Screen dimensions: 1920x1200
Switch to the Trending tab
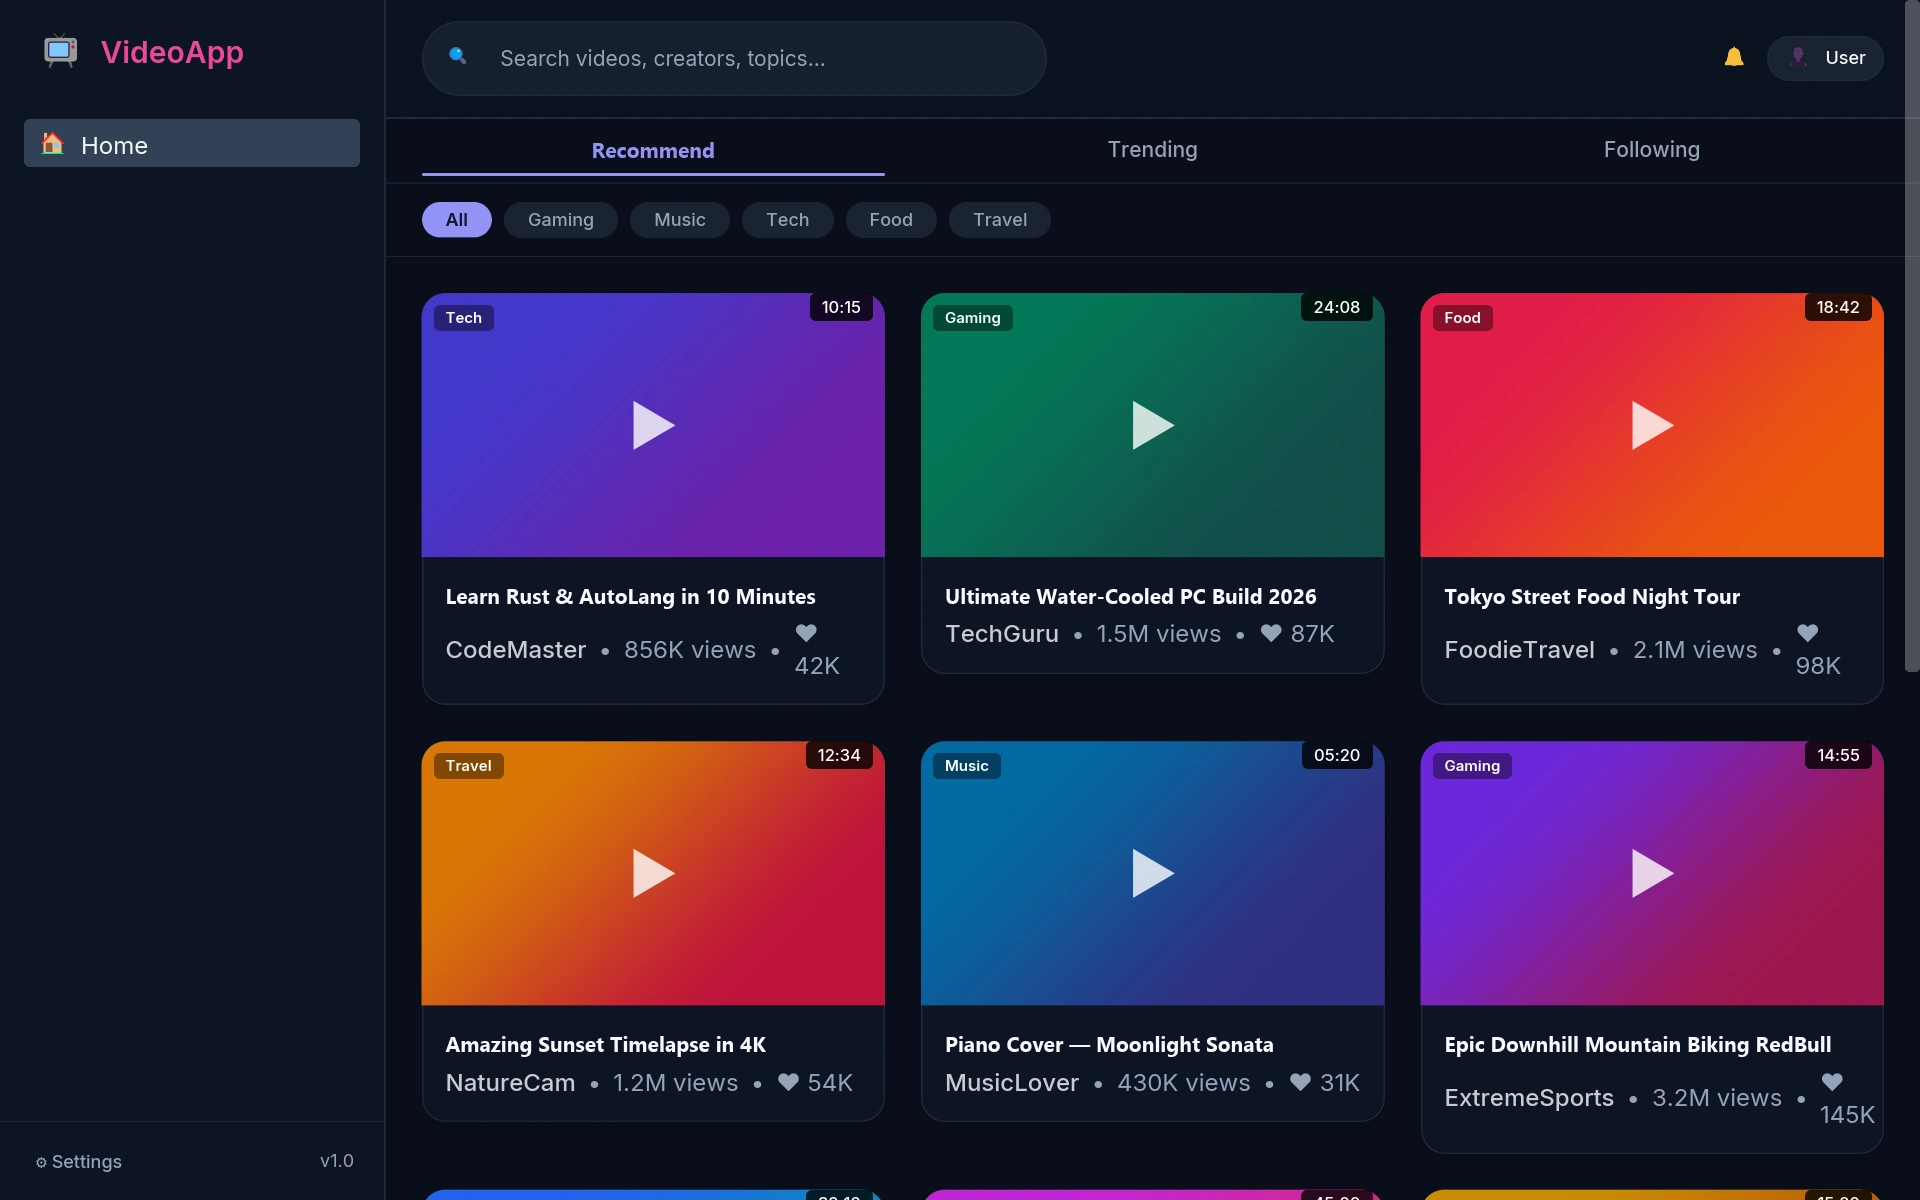point(1152,150)
